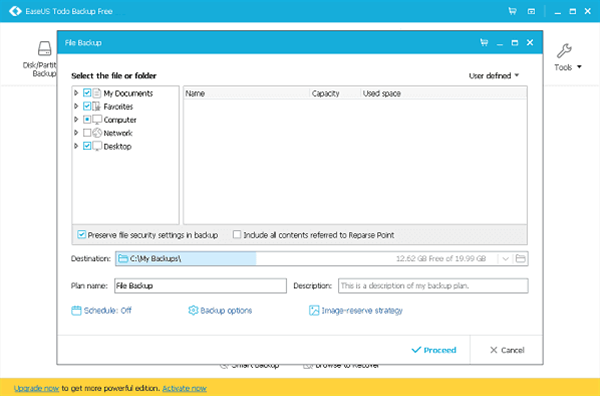This screenshot has width=600, height=396.
Task: Disable Preserve file security settings in backup
Action: point(82,235)
